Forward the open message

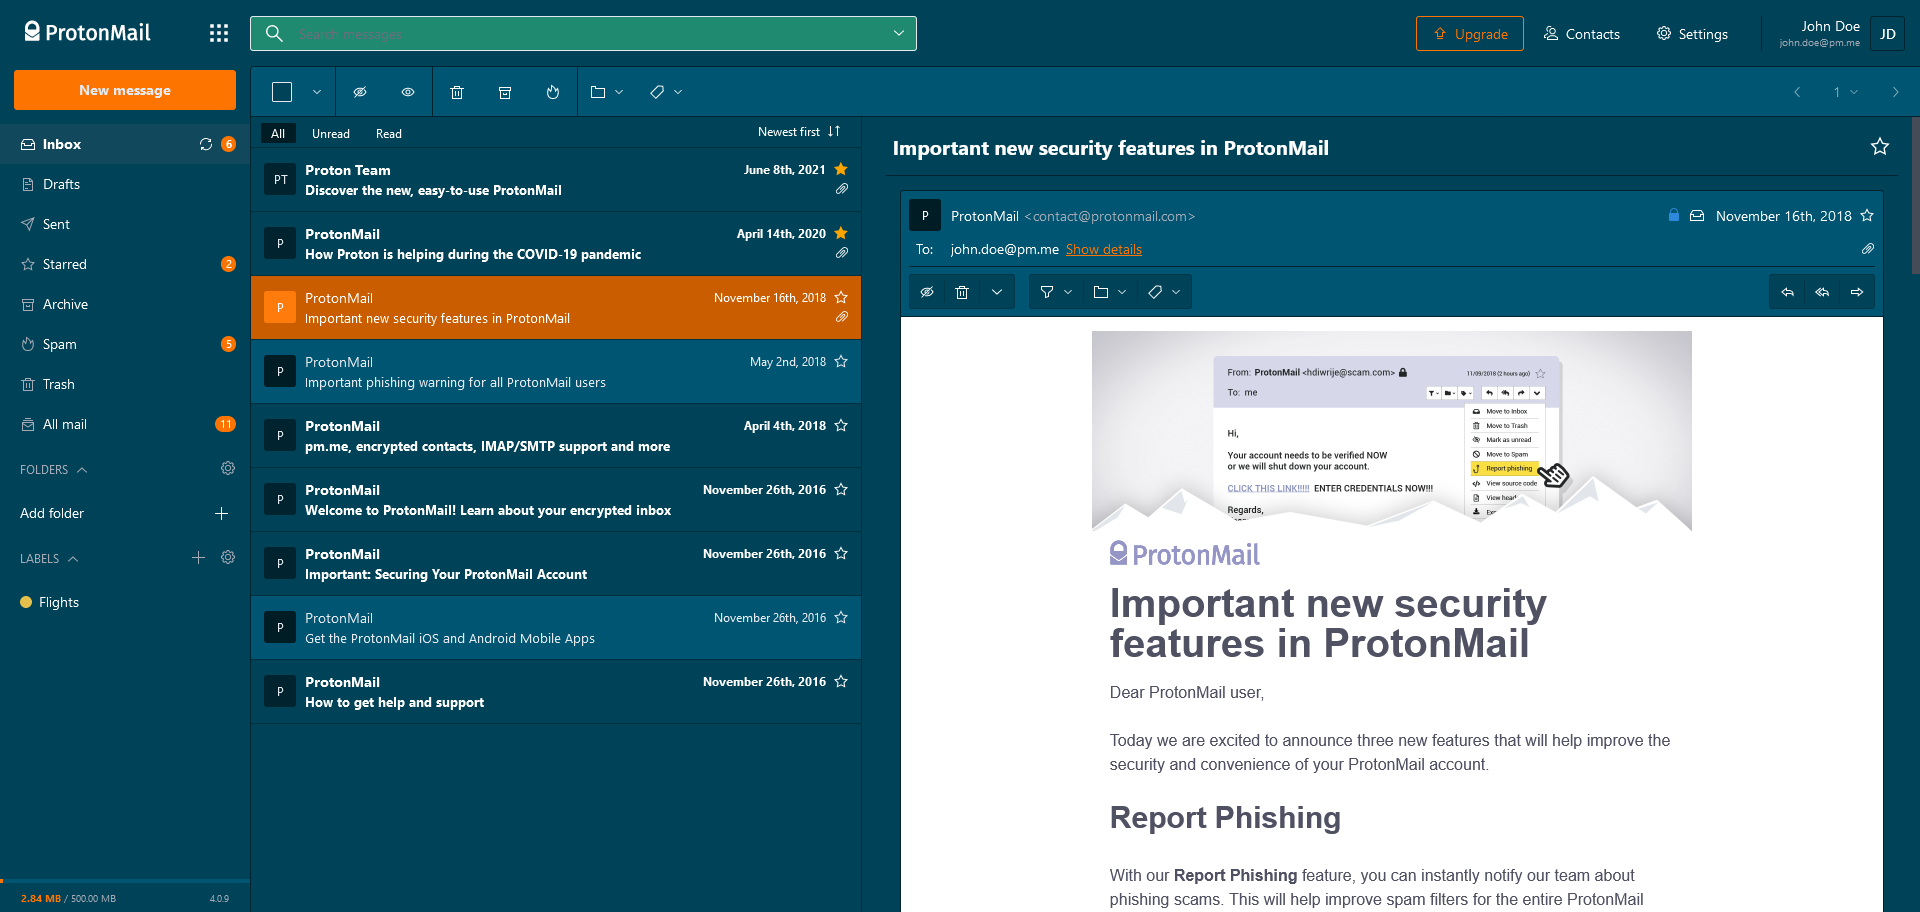(1857, 292)
